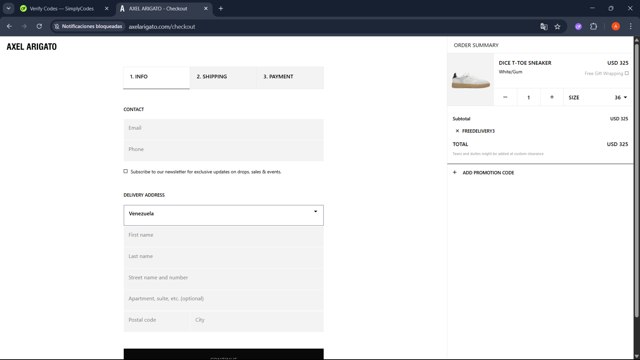Tick the Free Gift Wrapping checkbox
This screenshot has width=640, height=360.
(627, 73)
